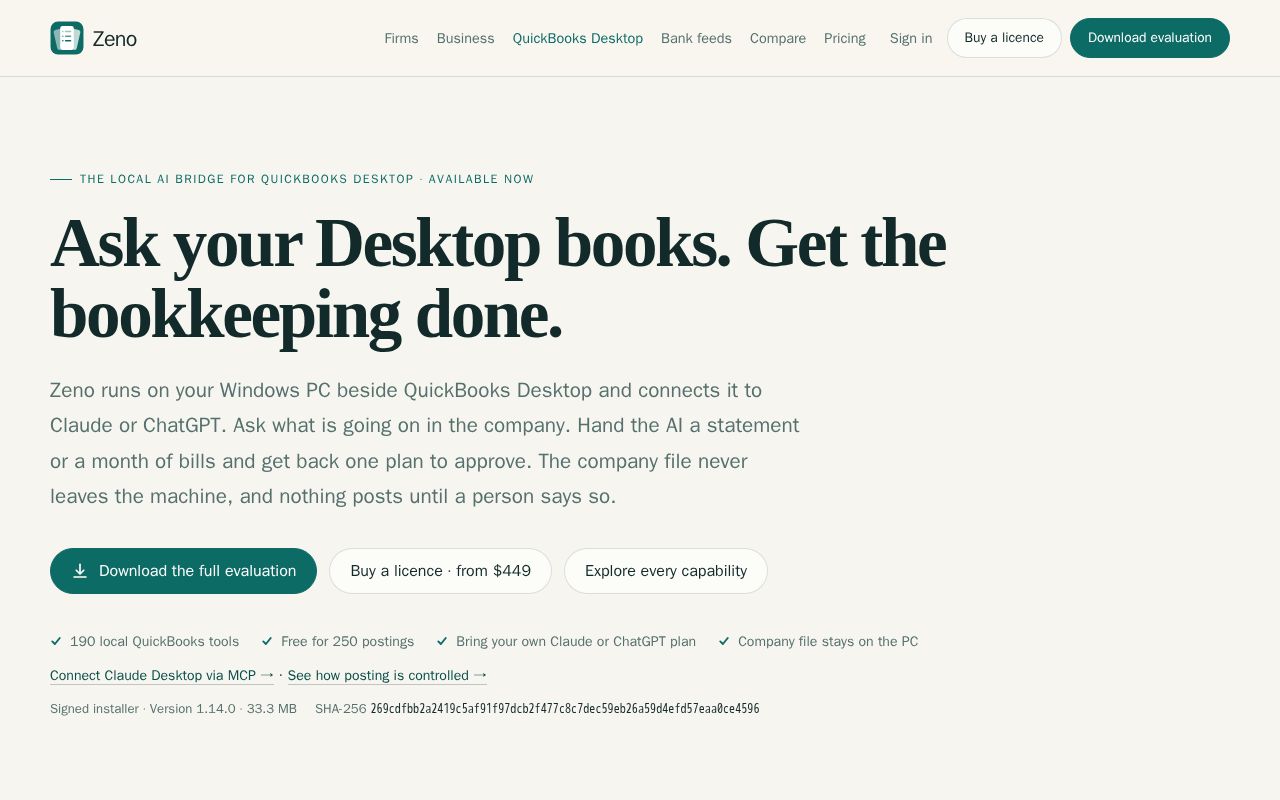Click the Zeno brand name text

114,39
